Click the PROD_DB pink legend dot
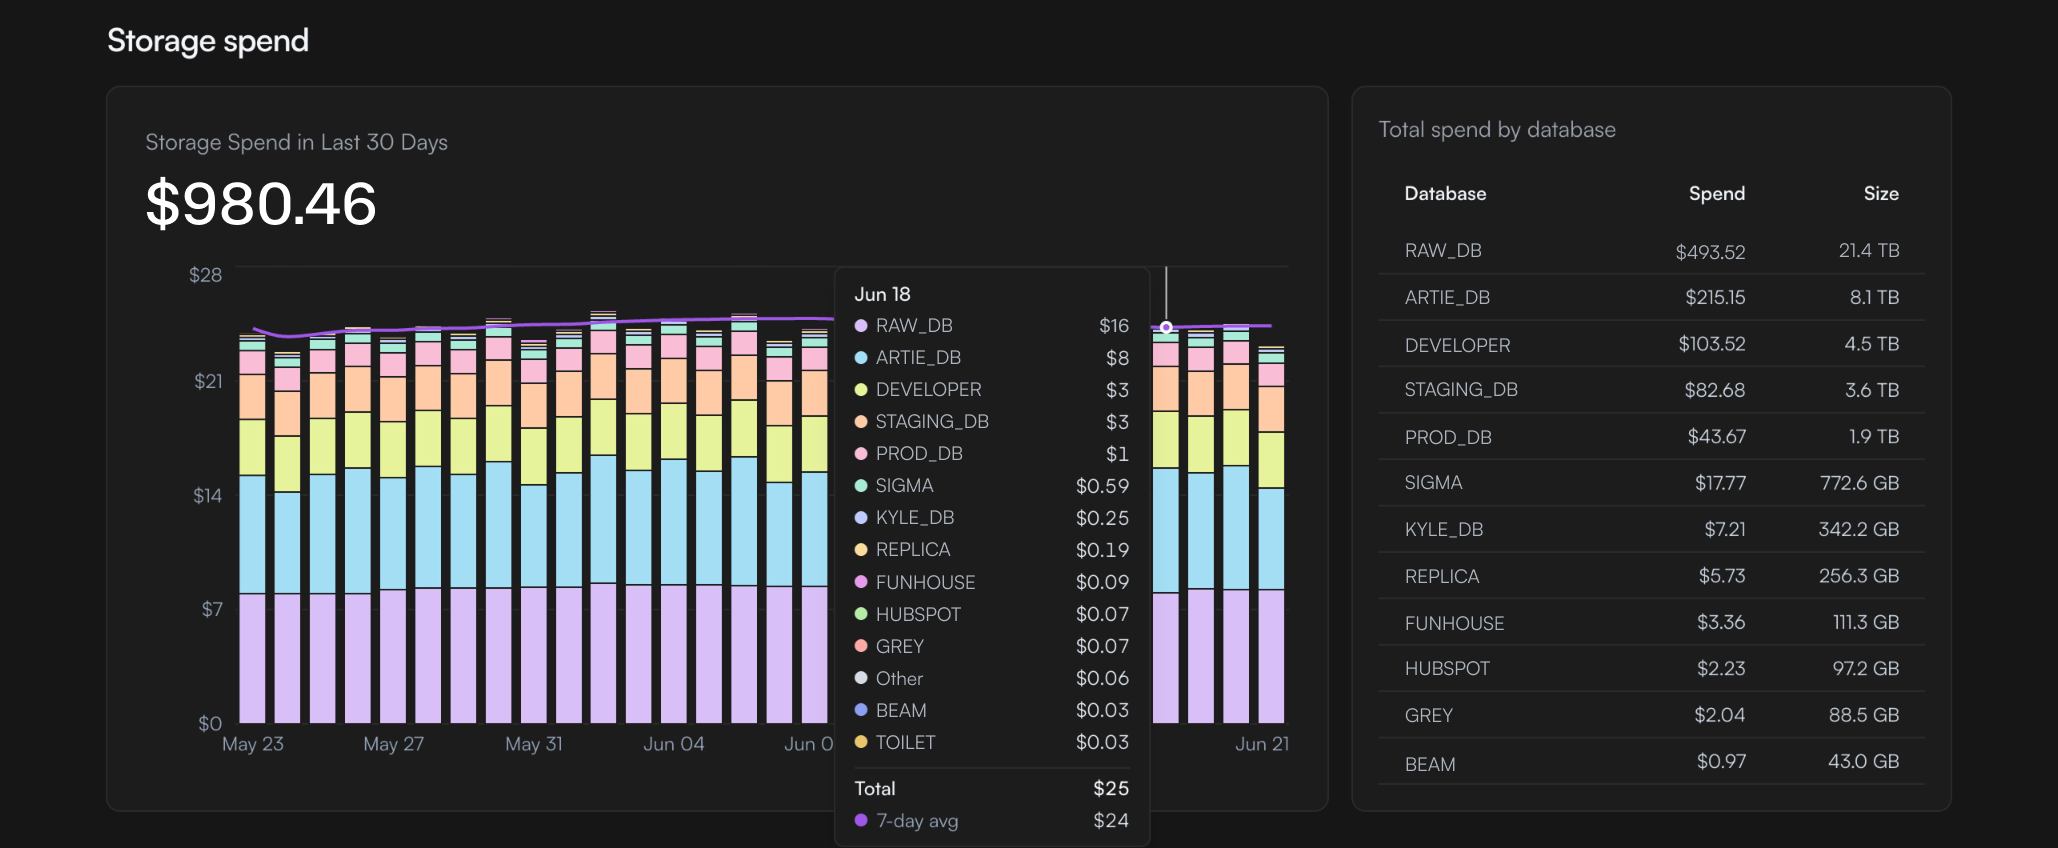This screenshot has height=848, width=2058. (861, 454)
